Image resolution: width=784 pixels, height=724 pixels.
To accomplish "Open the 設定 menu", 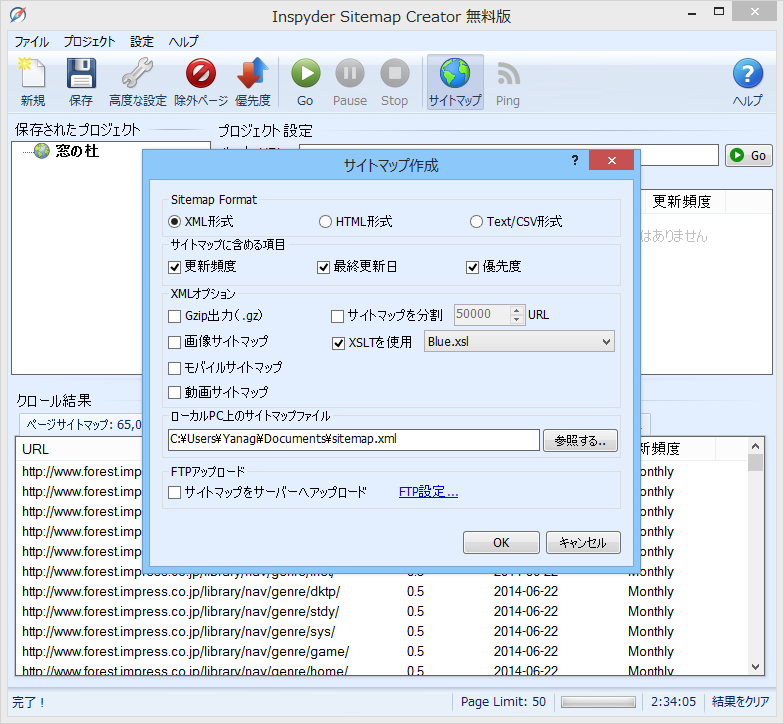I will pyautogui.click(x=142, y=42).
